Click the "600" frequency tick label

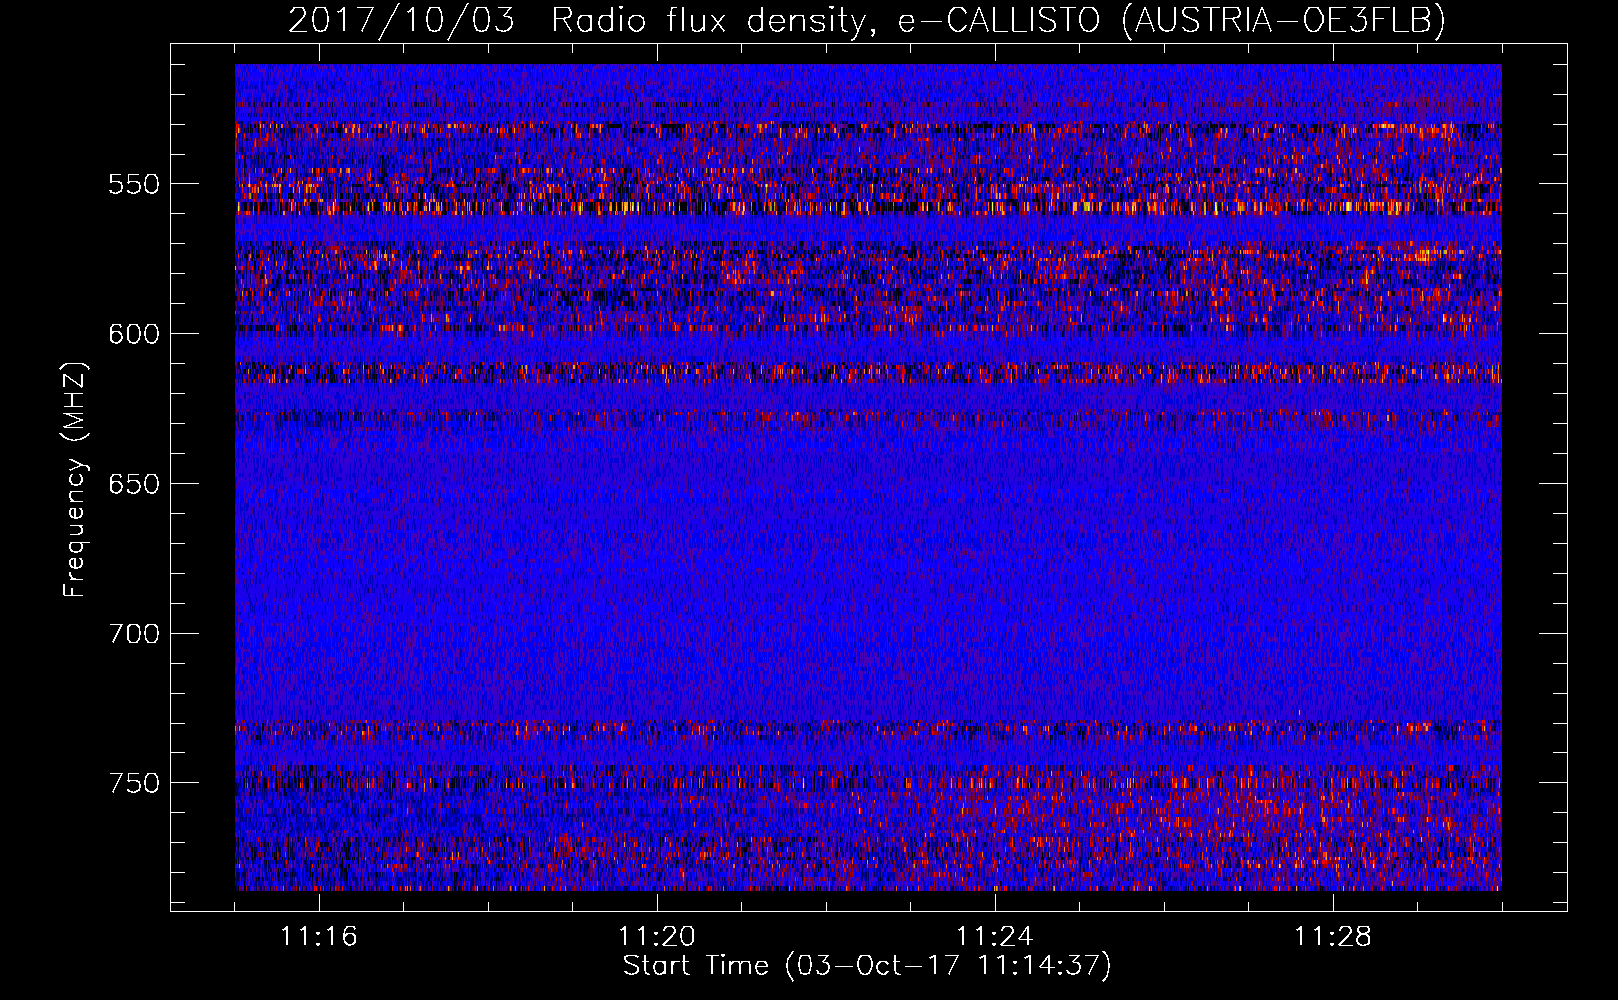click(135, 334)
